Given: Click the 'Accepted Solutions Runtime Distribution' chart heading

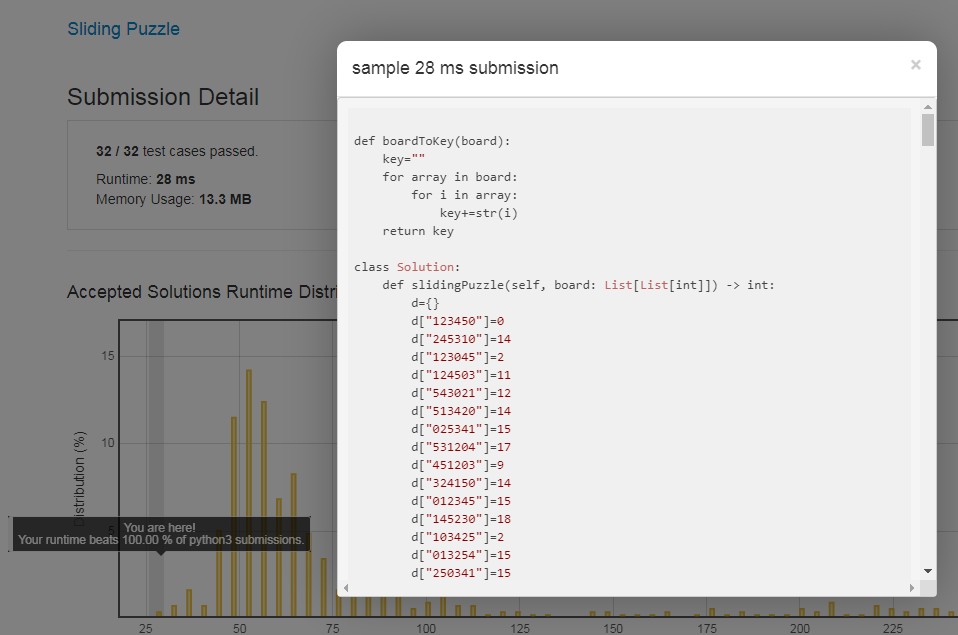Looking at the screenshot, I should point(202,292).
